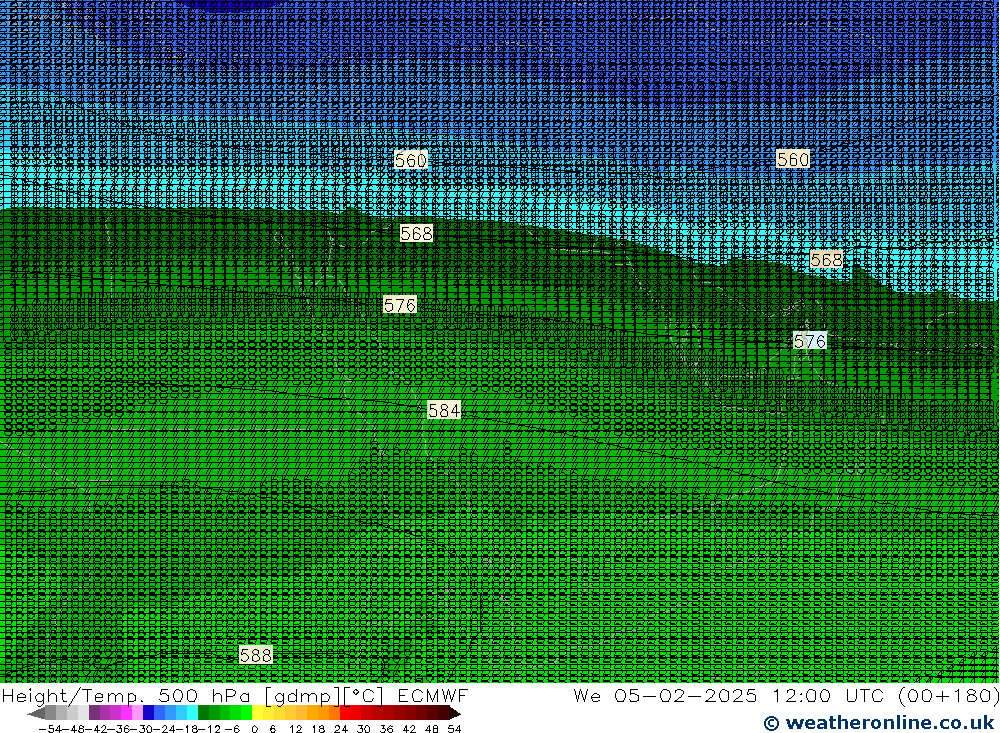Click the '-12' legend value
Screen dimensions: 1000x733
pyautogui.click(x=209, y=729)
